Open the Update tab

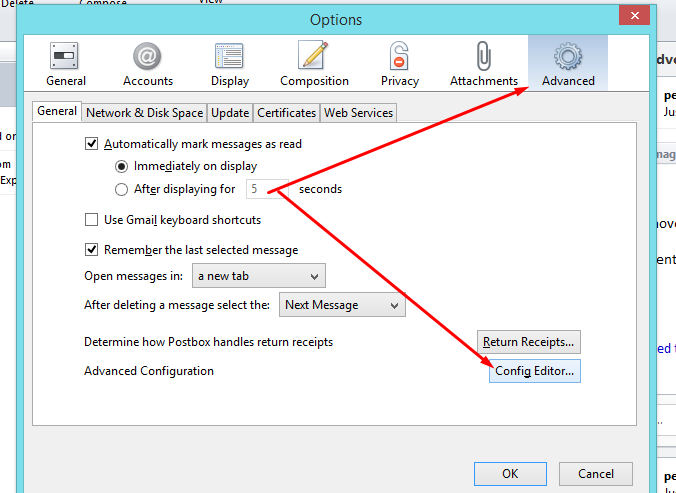coord(230,113)
